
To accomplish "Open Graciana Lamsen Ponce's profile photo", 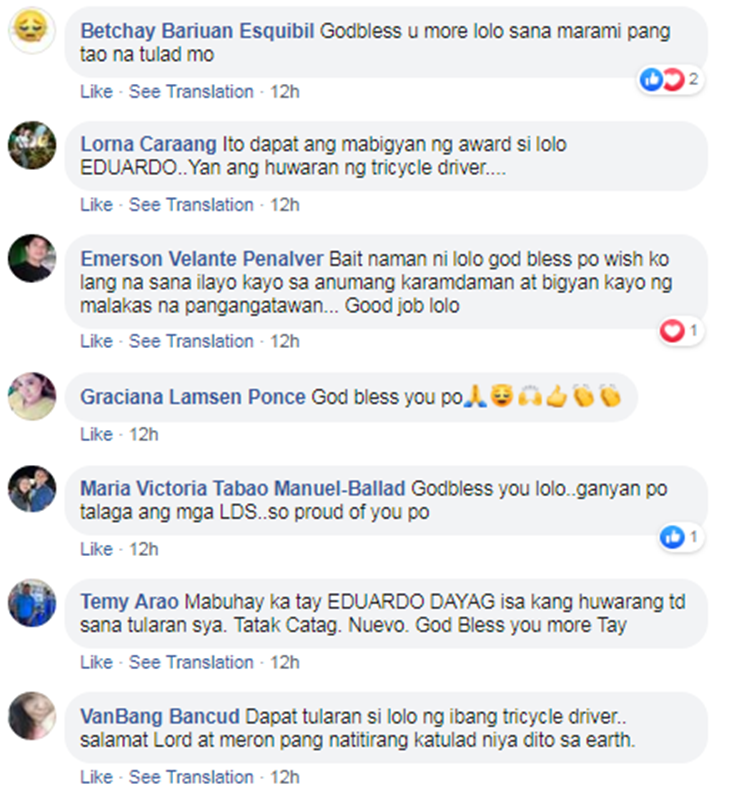I will click(x=32, y=396).
